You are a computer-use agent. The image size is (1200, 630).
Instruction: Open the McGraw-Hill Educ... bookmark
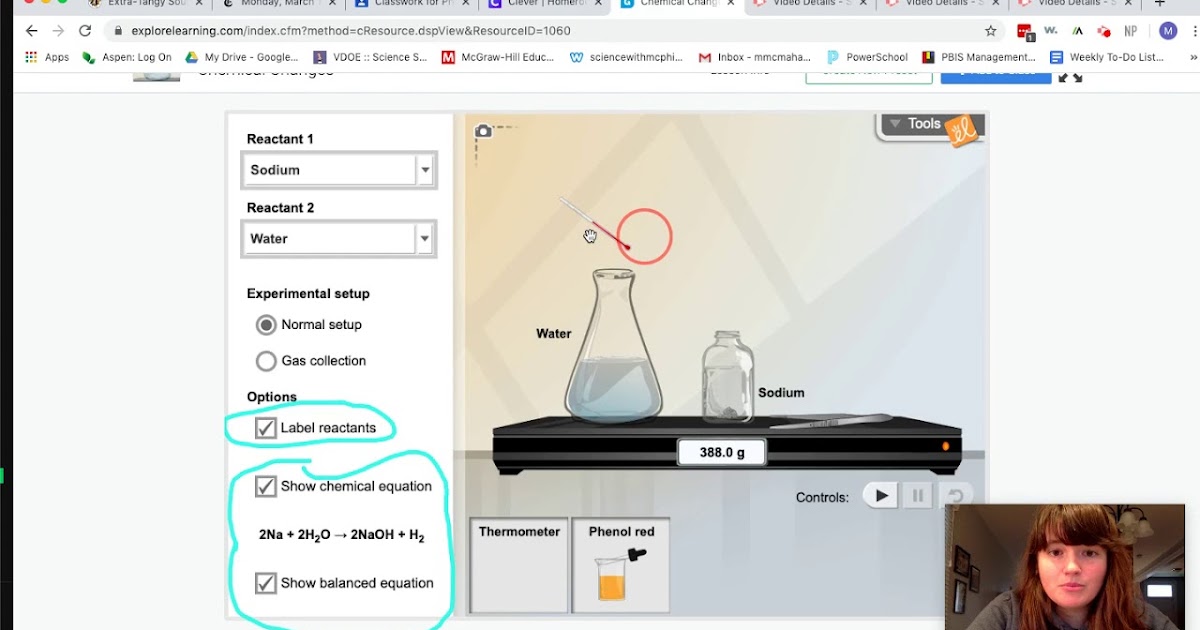pos(498,57)
